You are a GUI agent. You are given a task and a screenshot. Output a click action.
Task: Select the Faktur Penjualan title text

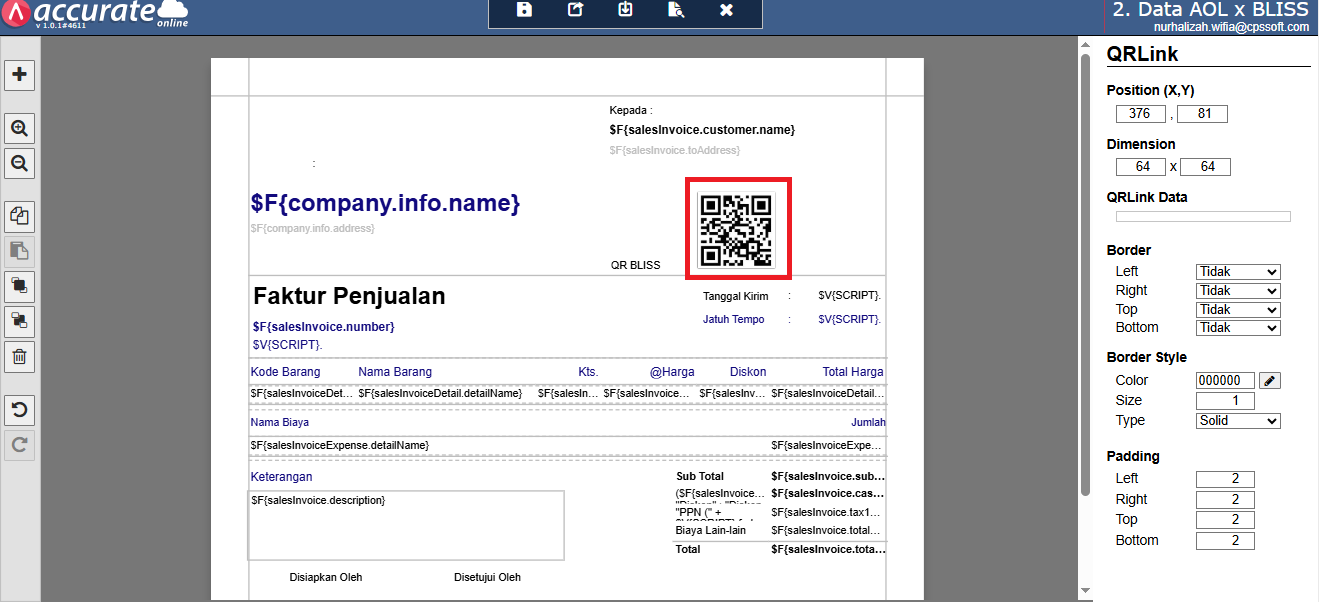point(349,296)
